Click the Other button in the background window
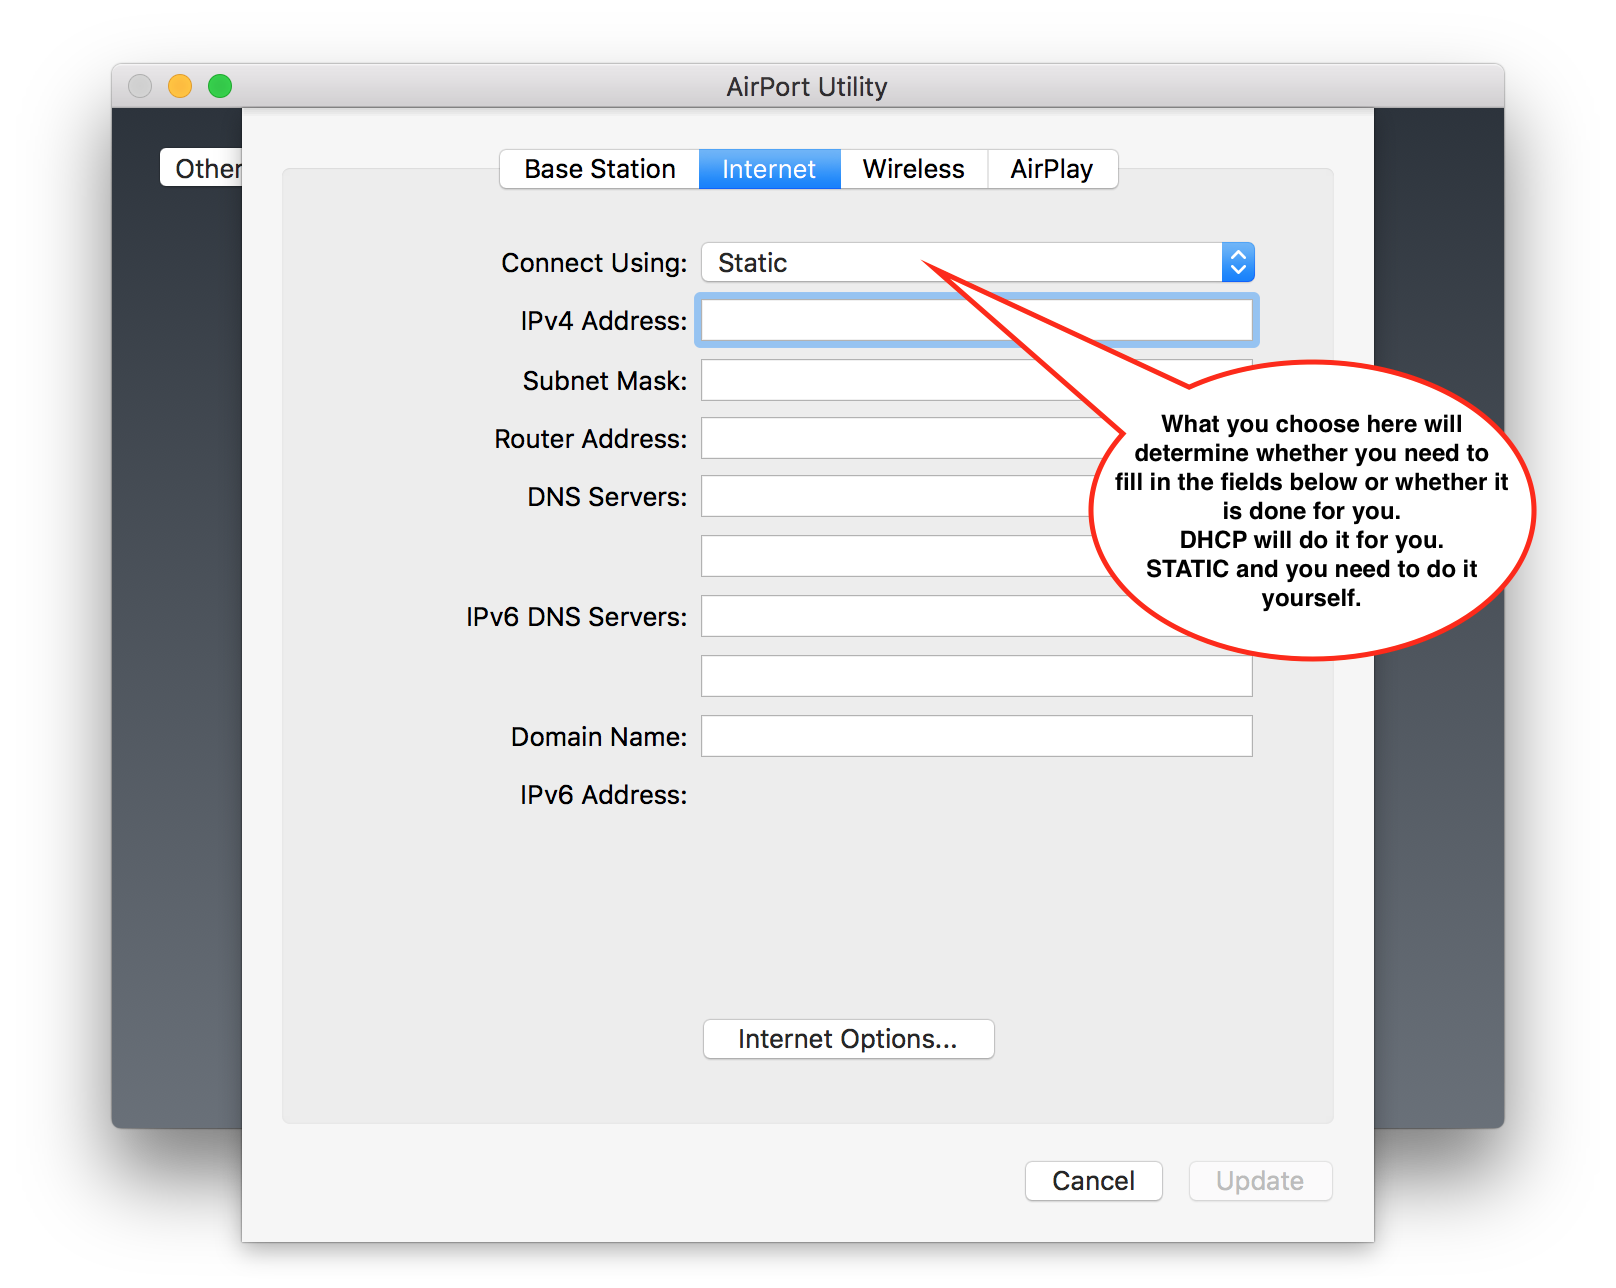The image size is (1616, 1288). [x=202, y=168]
